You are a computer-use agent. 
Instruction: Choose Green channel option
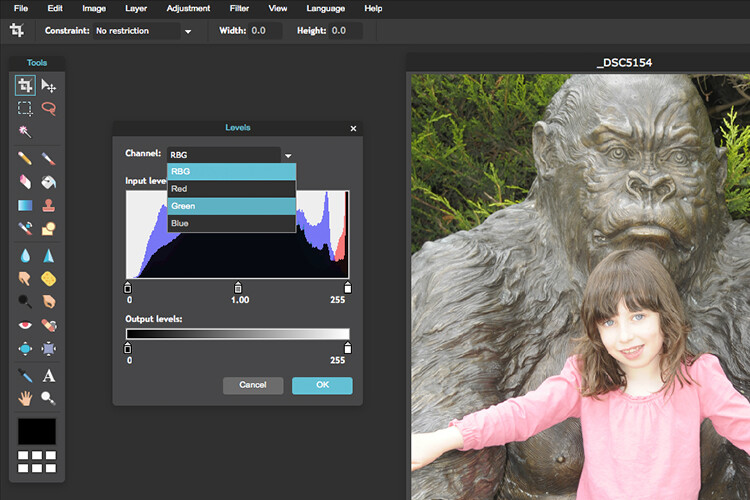pos(232,206)
